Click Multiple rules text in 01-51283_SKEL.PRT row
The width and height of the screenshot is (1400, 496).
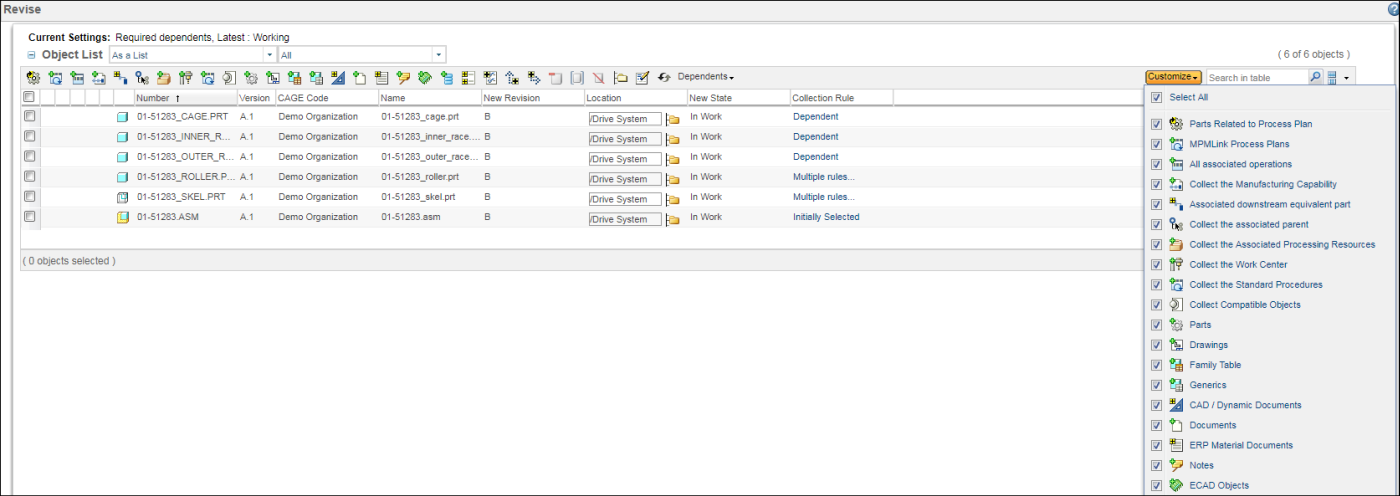coord(824,197)
